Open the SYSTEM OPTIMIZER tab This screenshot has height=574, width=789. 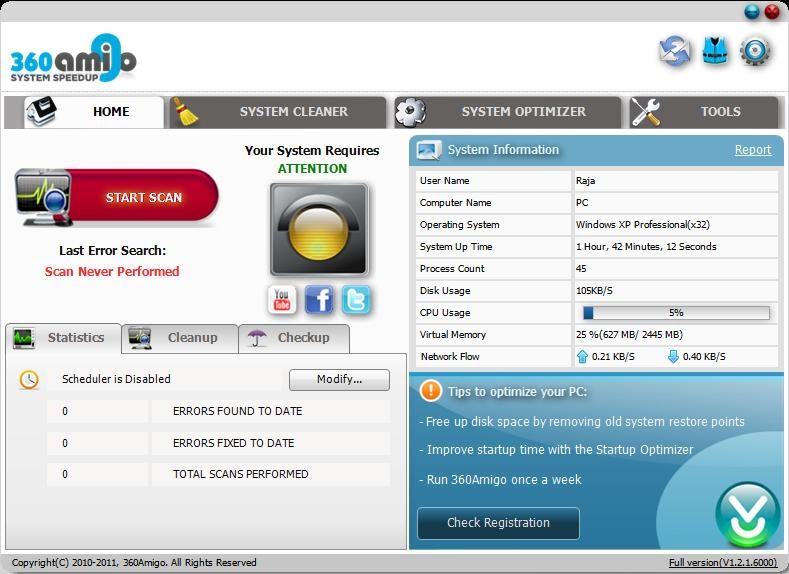pyautogui.click(x=508, y=112)
